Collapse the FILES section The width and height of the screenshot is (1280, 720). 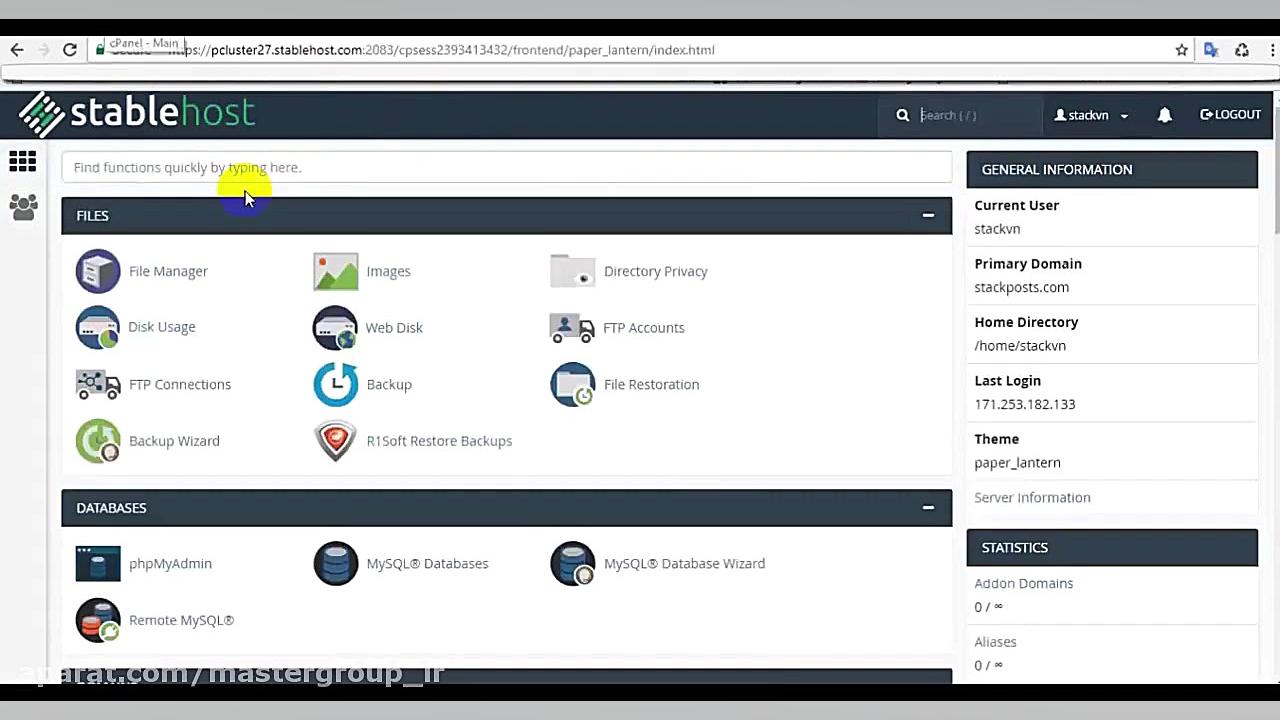click(x=928, y=215)
